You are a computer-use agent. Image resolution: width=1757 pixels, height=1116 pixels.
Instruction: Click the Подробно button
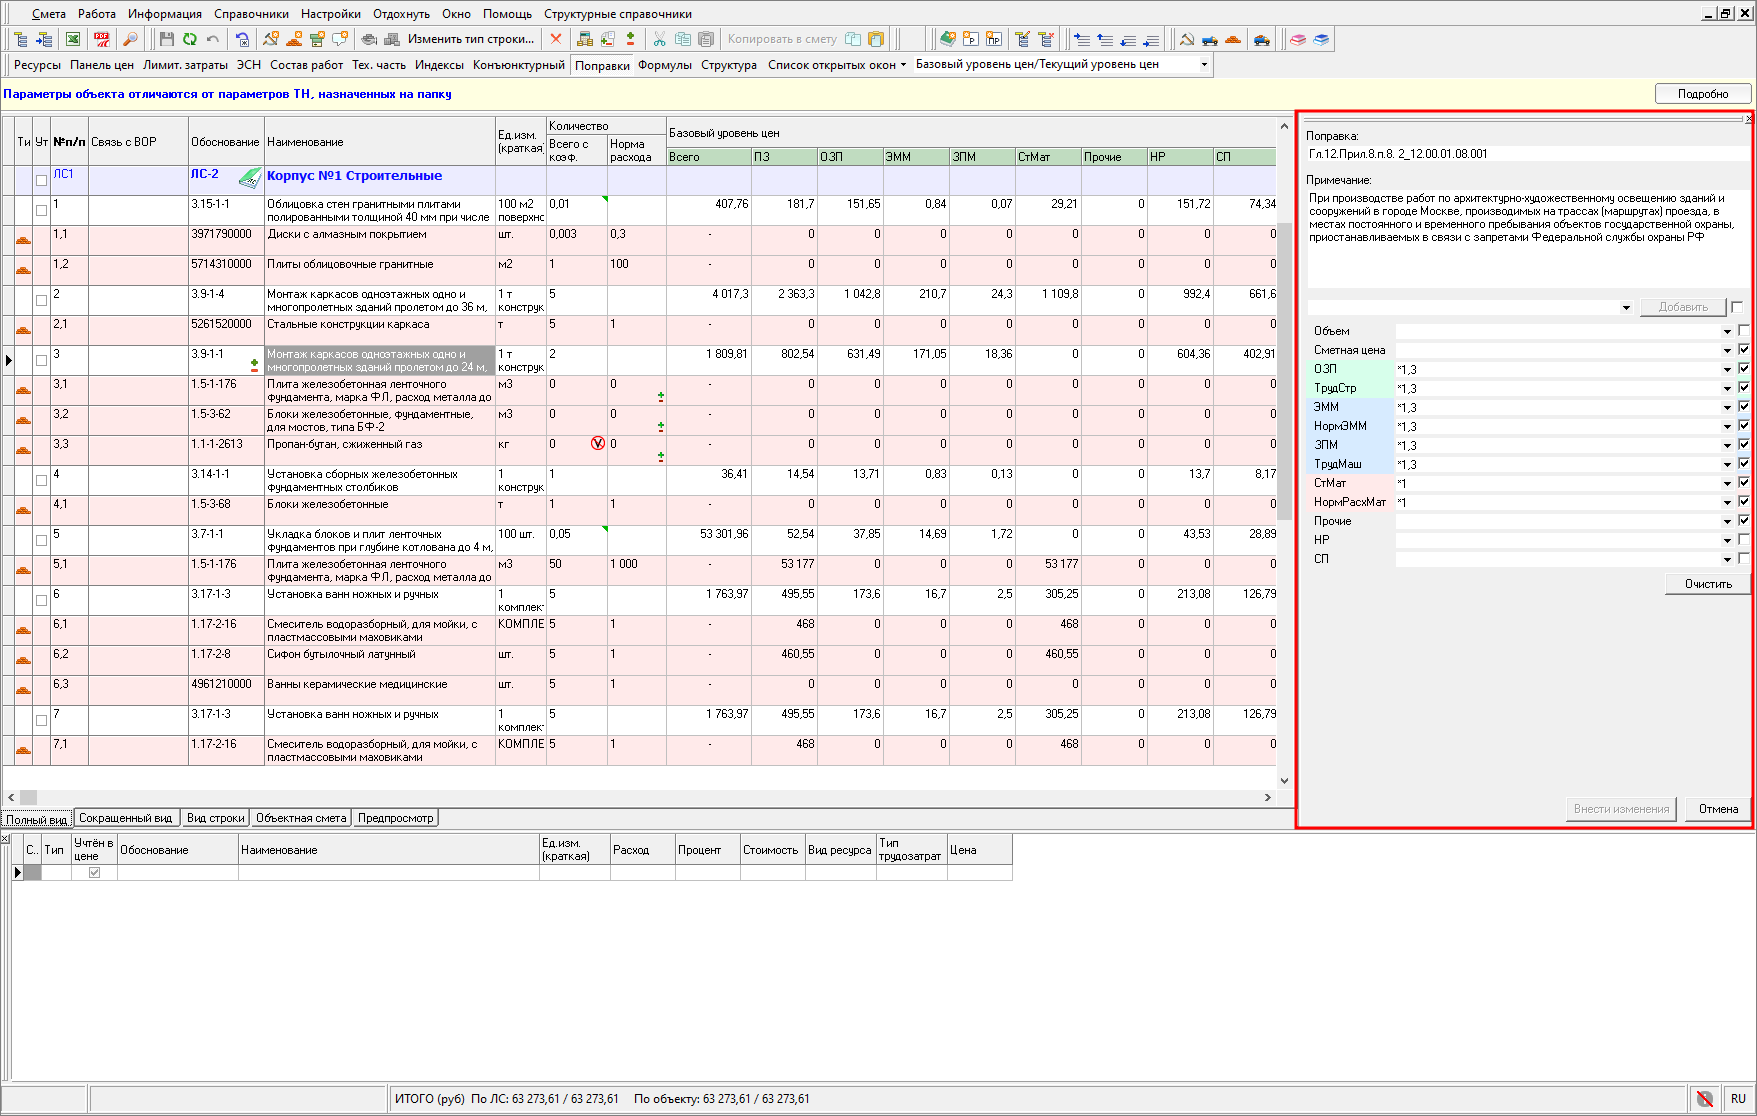[x=1703, y=94]
